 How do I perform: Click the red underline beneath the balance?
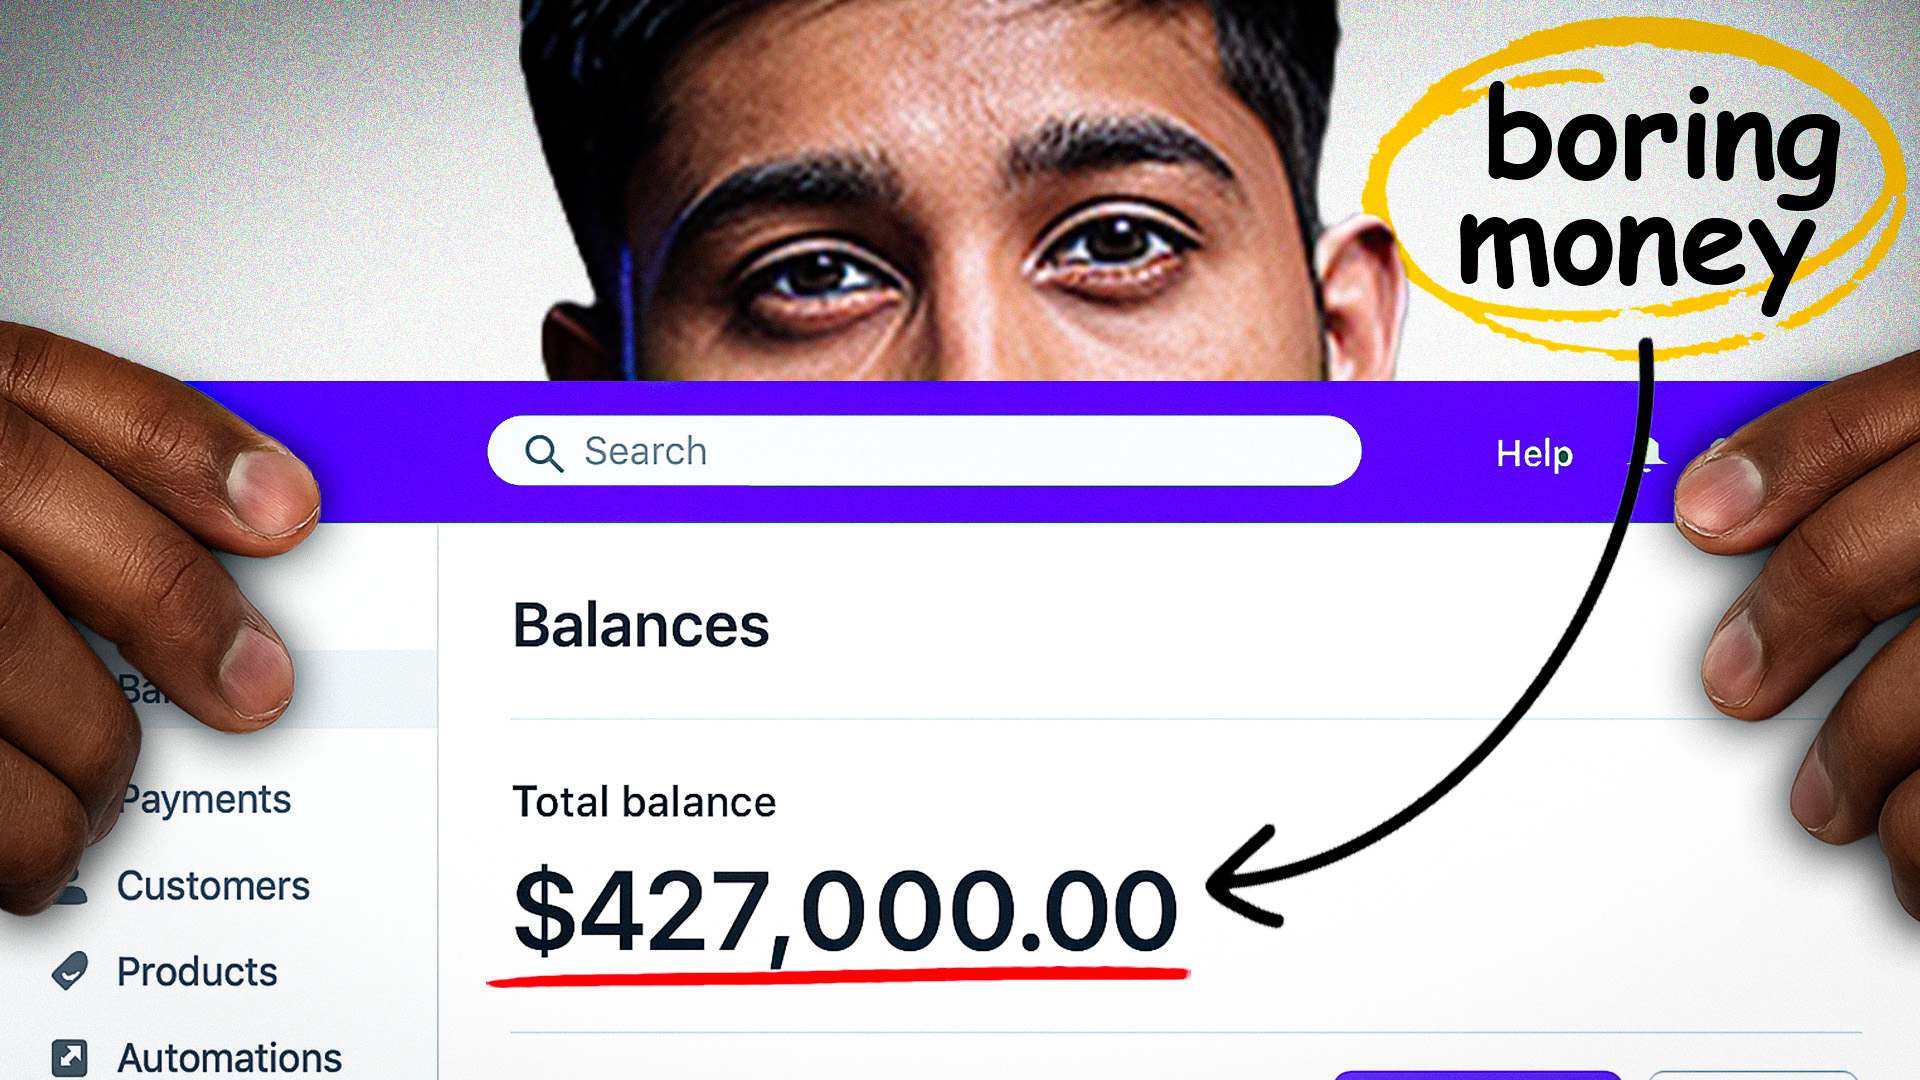[838, 975]
